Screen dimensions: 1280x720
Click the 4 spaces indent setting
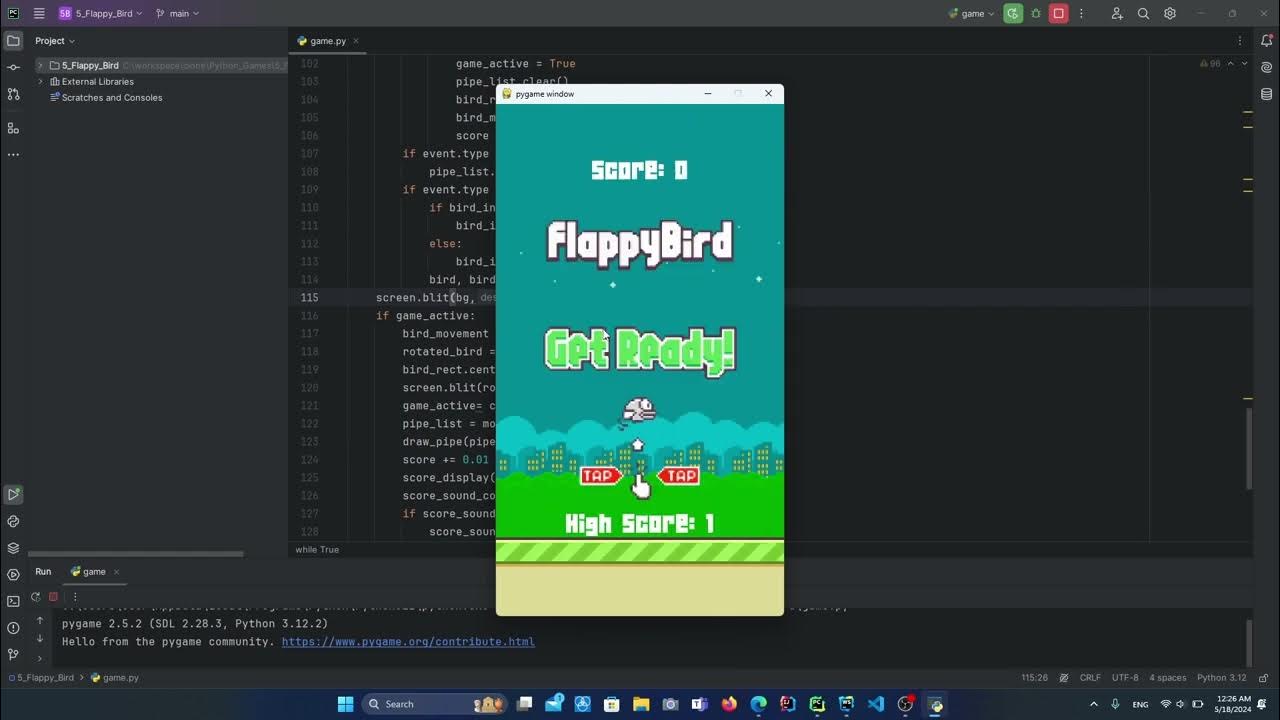[1168, 677]
